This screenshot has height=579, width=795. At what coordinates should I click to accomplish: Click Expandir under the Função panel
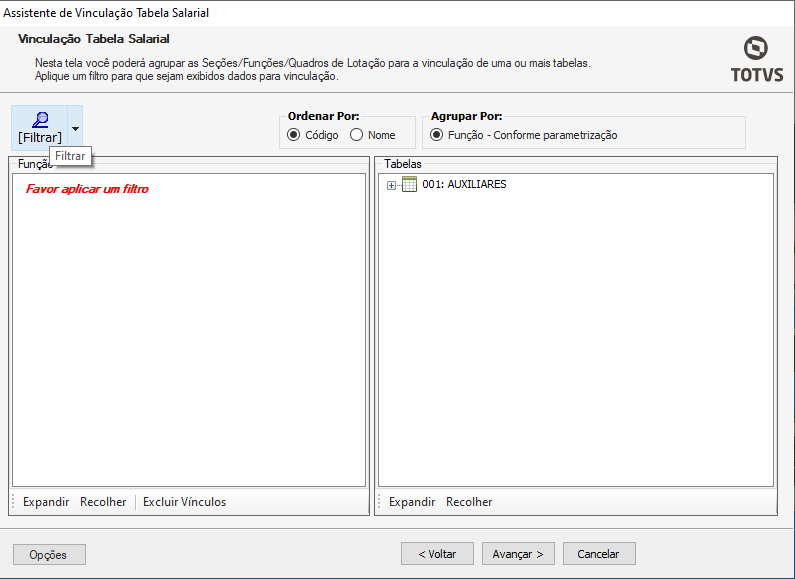[x=46, y=502]
